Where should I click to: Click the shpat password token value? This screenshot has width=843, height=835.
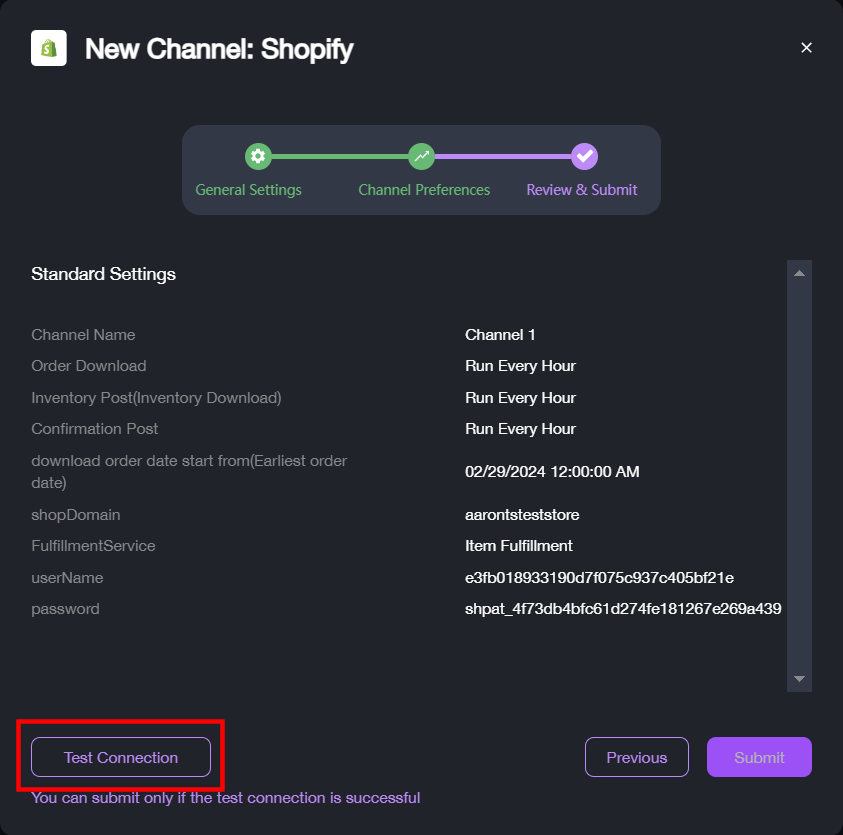(623, 609)
